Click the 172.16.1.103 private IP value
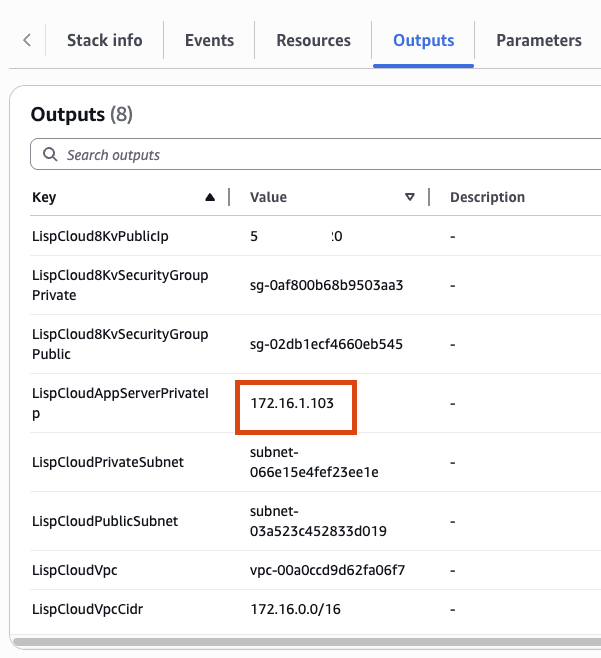 tap(292, 403)
